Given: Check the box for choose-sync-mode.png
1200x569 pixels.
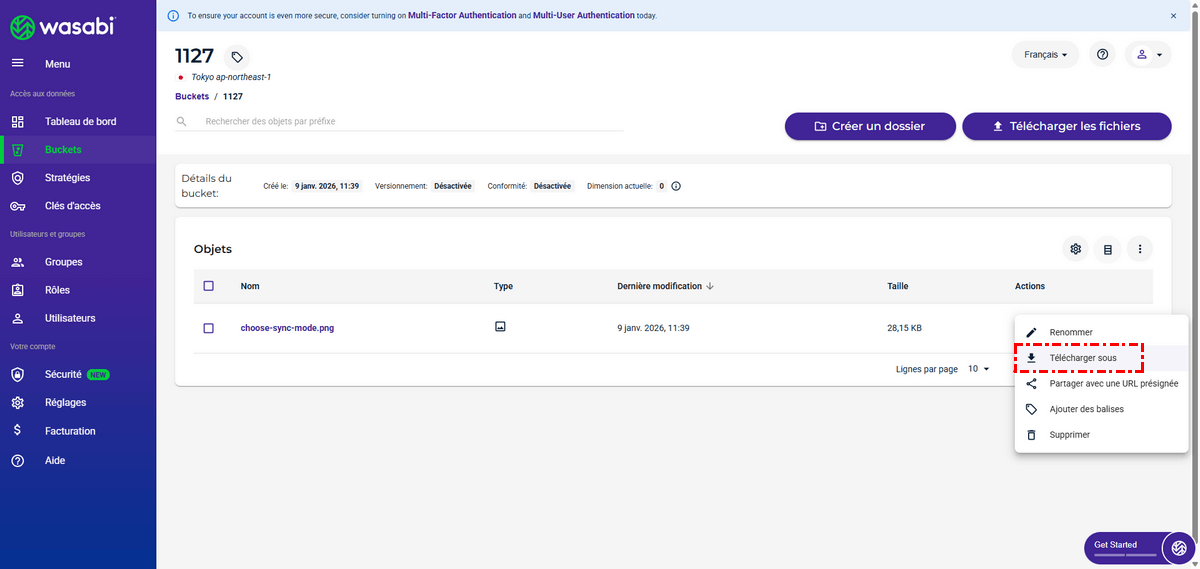Looking at the screenshot, I should click(x=208, y=328).
